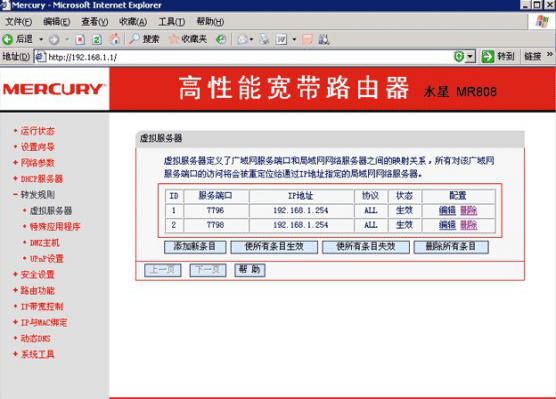Open the 文件(F) menu
The width and height of the screenshot is (556, 399).
coord(18,22)
